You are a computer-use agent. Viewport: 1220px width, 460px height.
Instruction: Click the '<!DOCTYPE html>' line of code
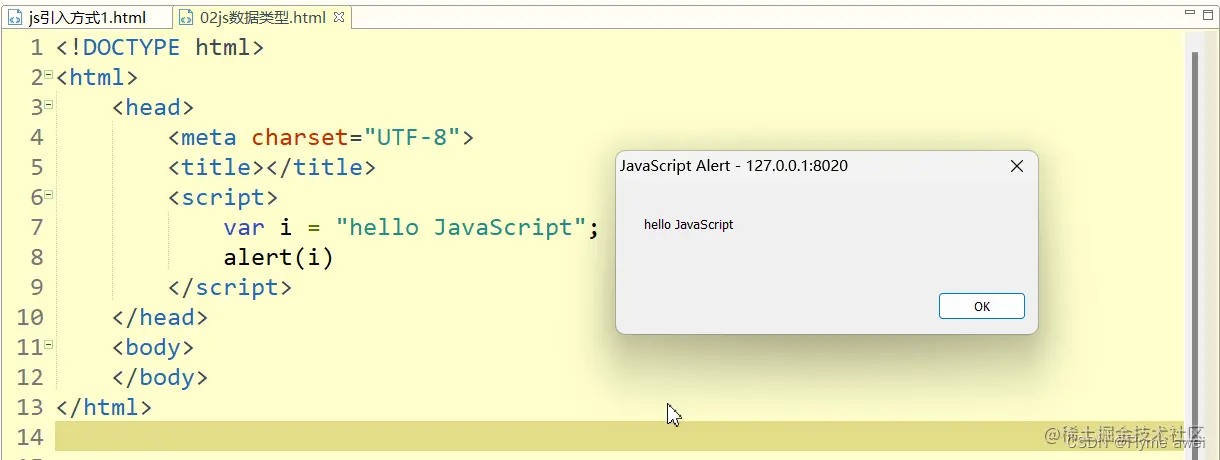pyautogui.click(x=160, y=47)
